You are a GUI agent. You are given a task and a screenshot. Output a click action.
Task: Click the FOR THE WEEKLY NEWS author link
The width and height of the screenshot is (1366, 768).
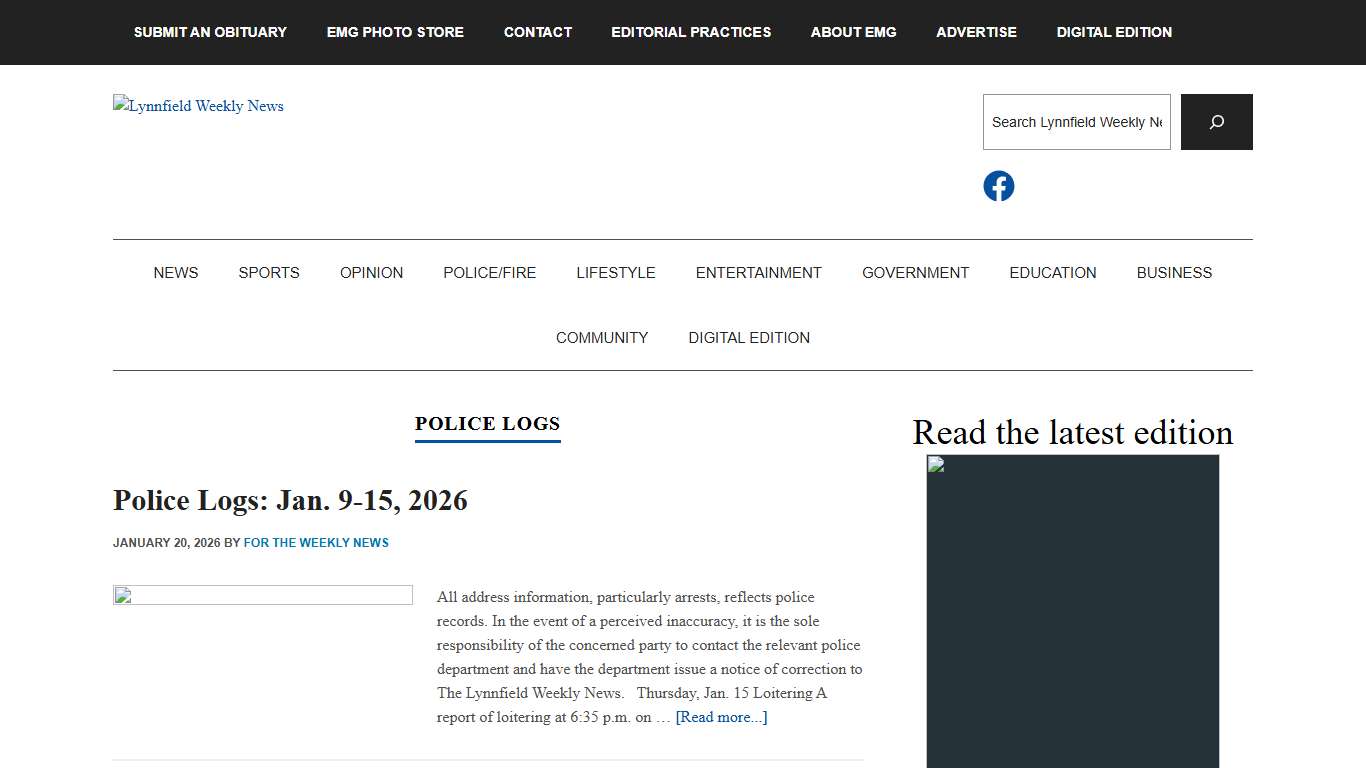[316, 542]
